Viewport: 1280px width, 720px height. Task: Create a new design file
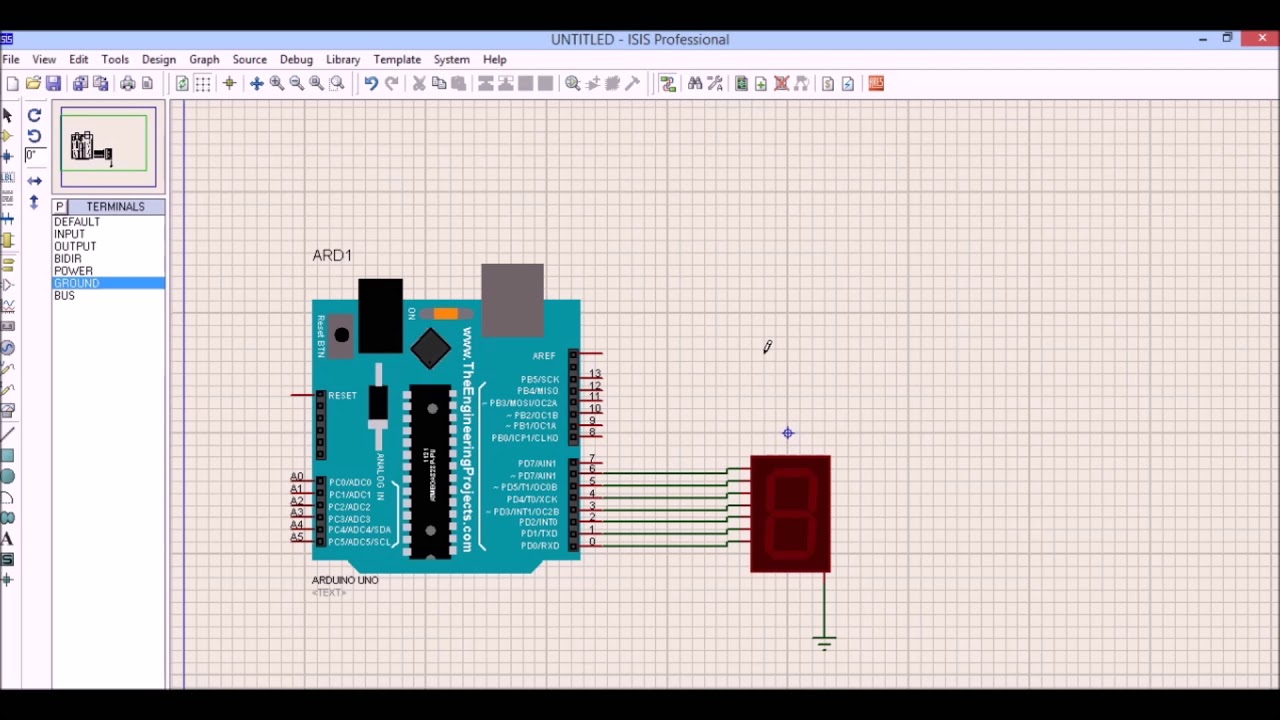13,84
